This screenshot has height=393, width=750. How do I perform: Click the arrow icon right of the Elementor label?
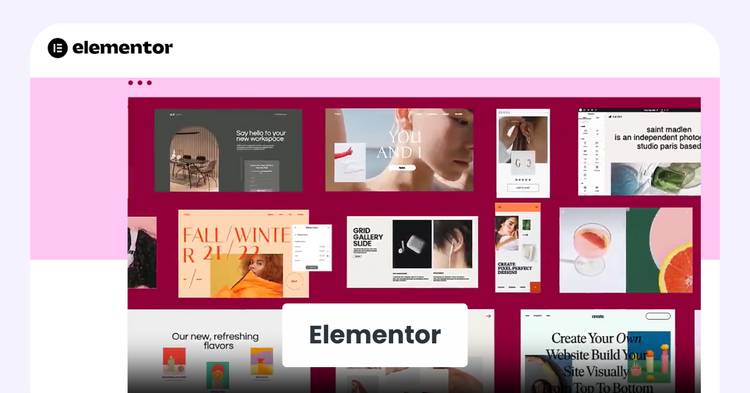(488, 316)
